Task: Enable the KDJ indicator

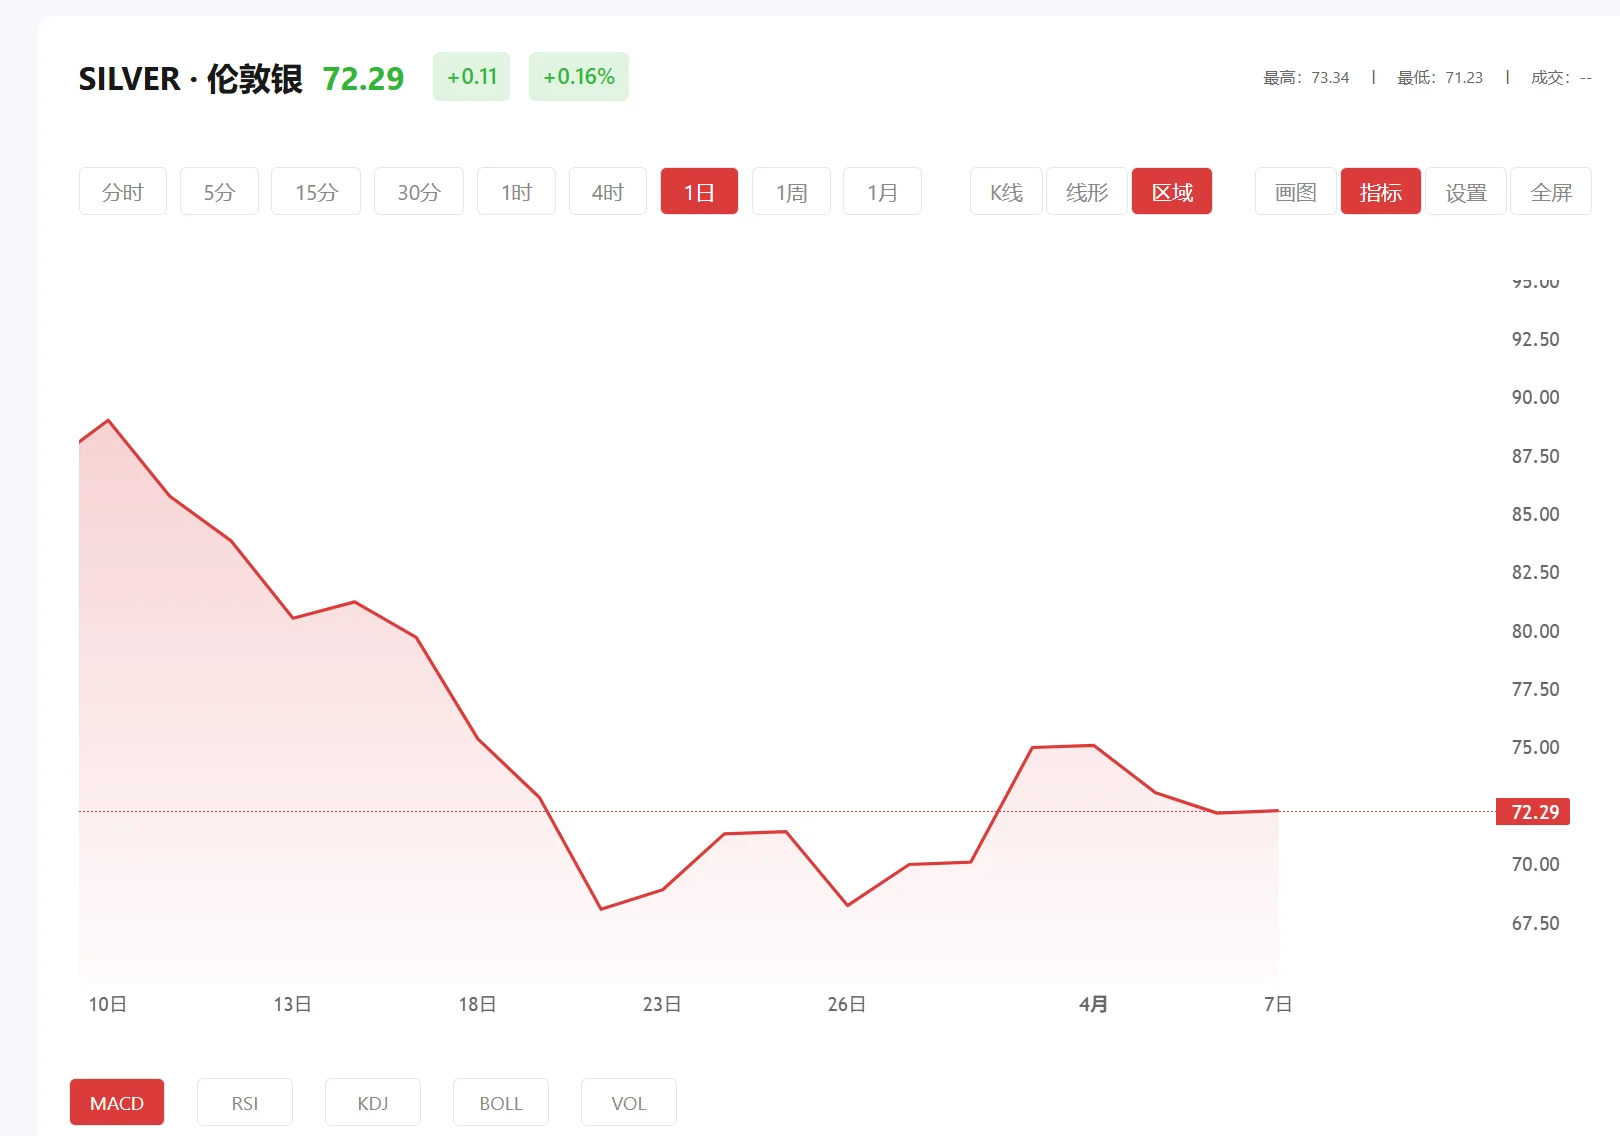Action: click(x=372, y=1102)
